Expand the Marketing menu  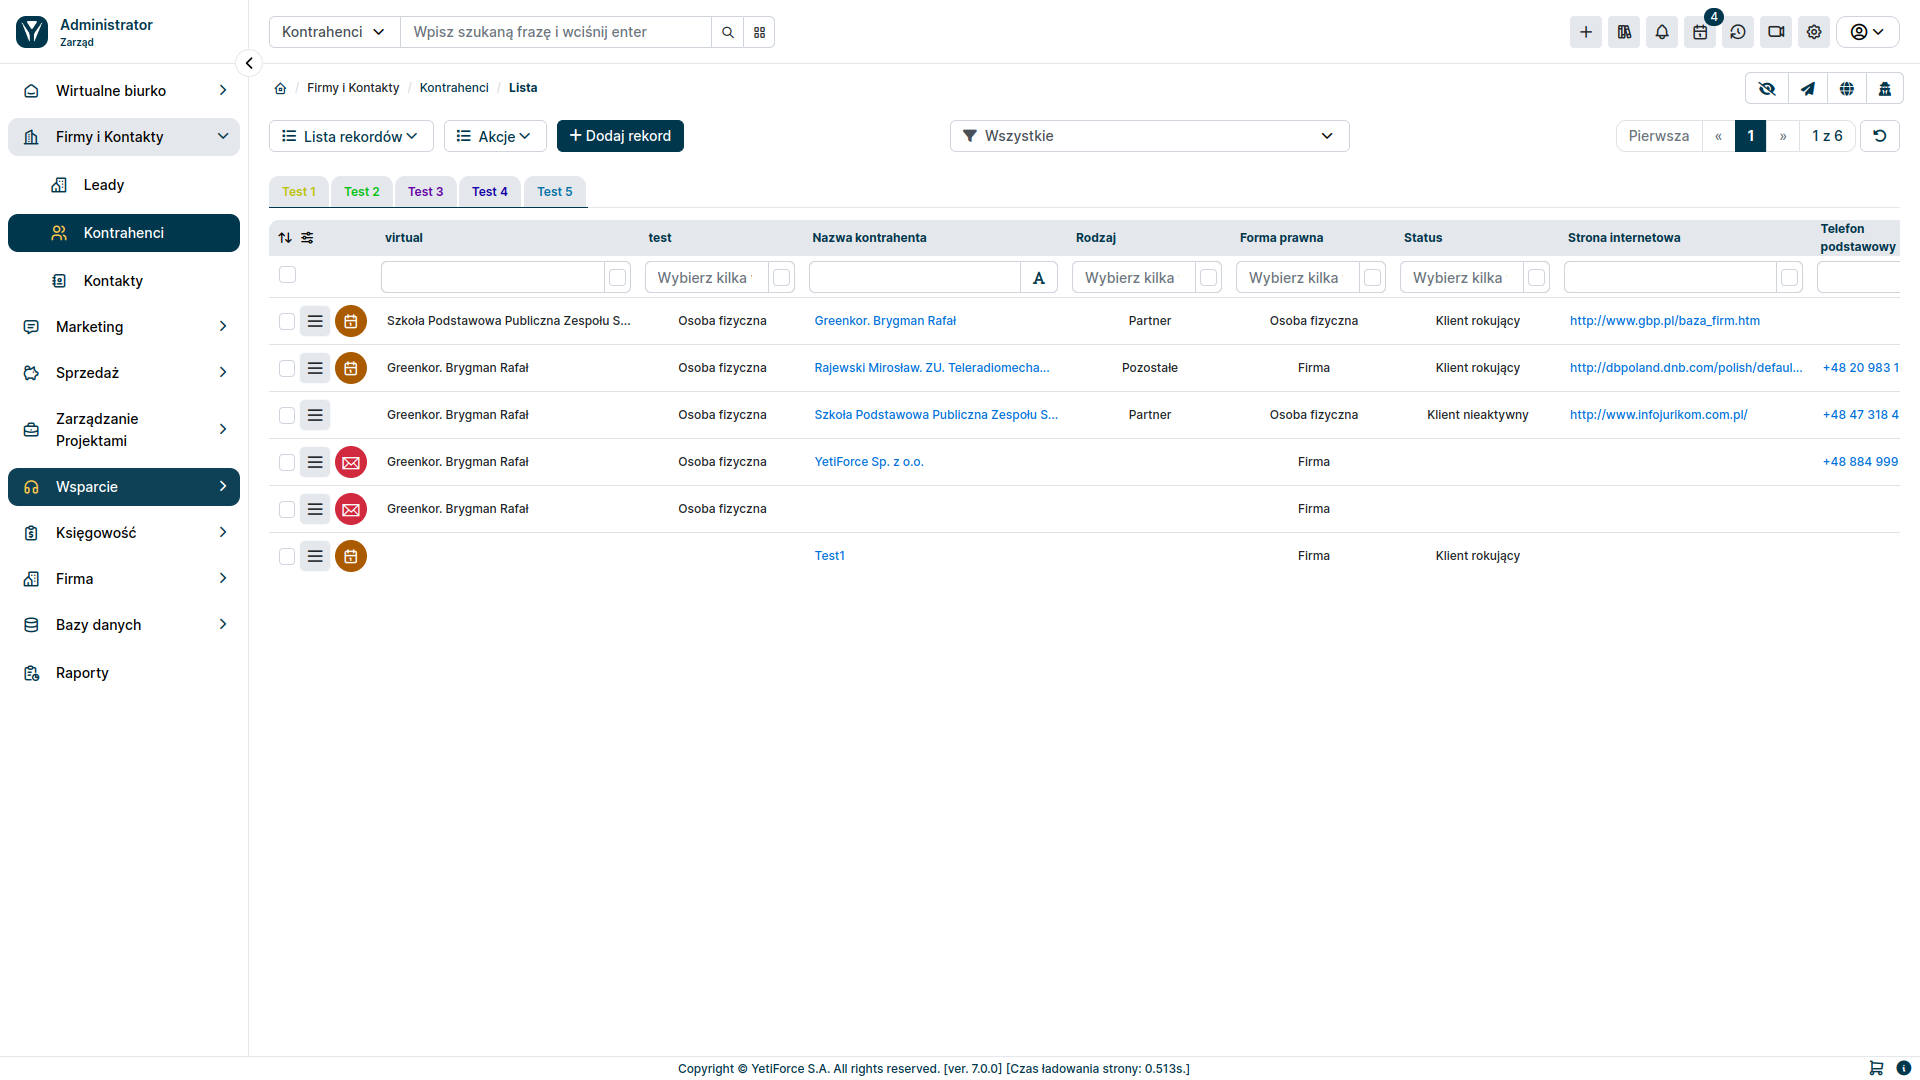point(124,327)
